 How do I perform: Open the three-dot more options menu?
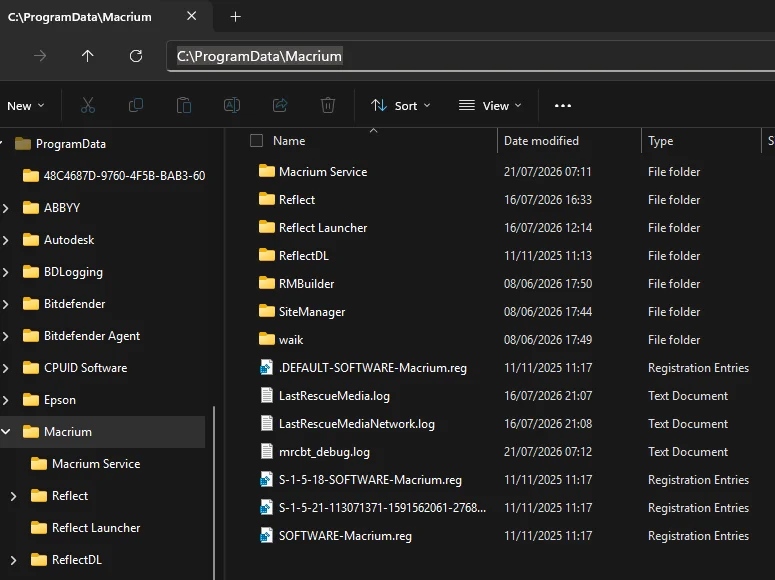562,105
